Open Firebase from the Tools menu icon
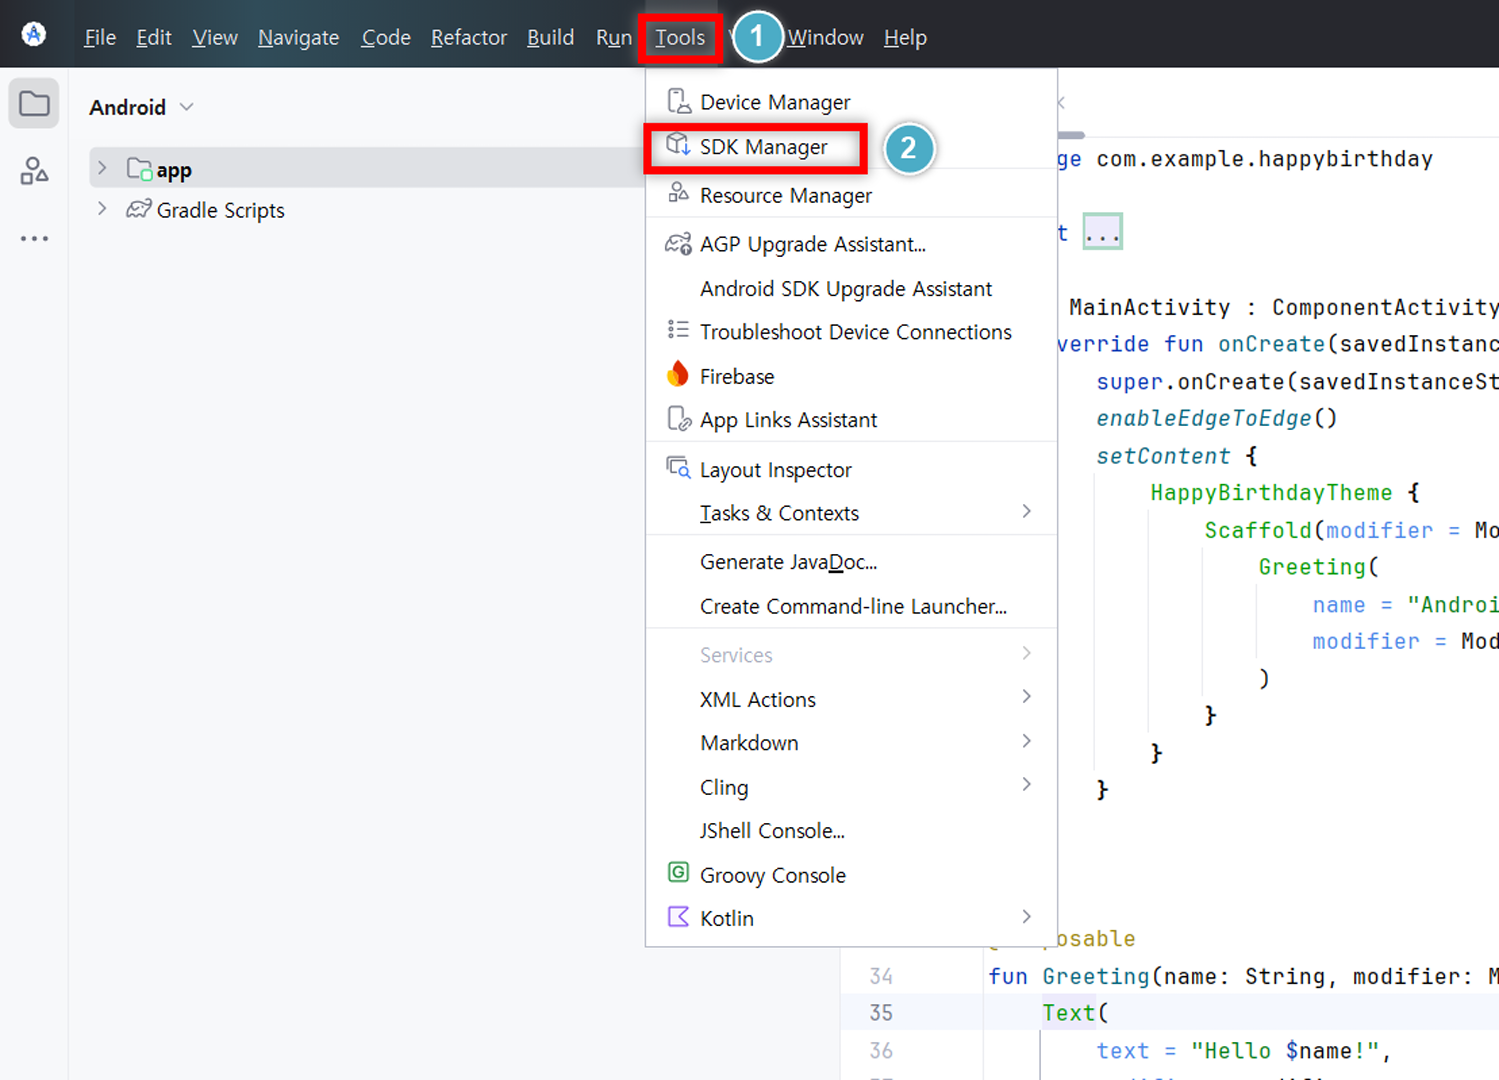 (678, 375)
